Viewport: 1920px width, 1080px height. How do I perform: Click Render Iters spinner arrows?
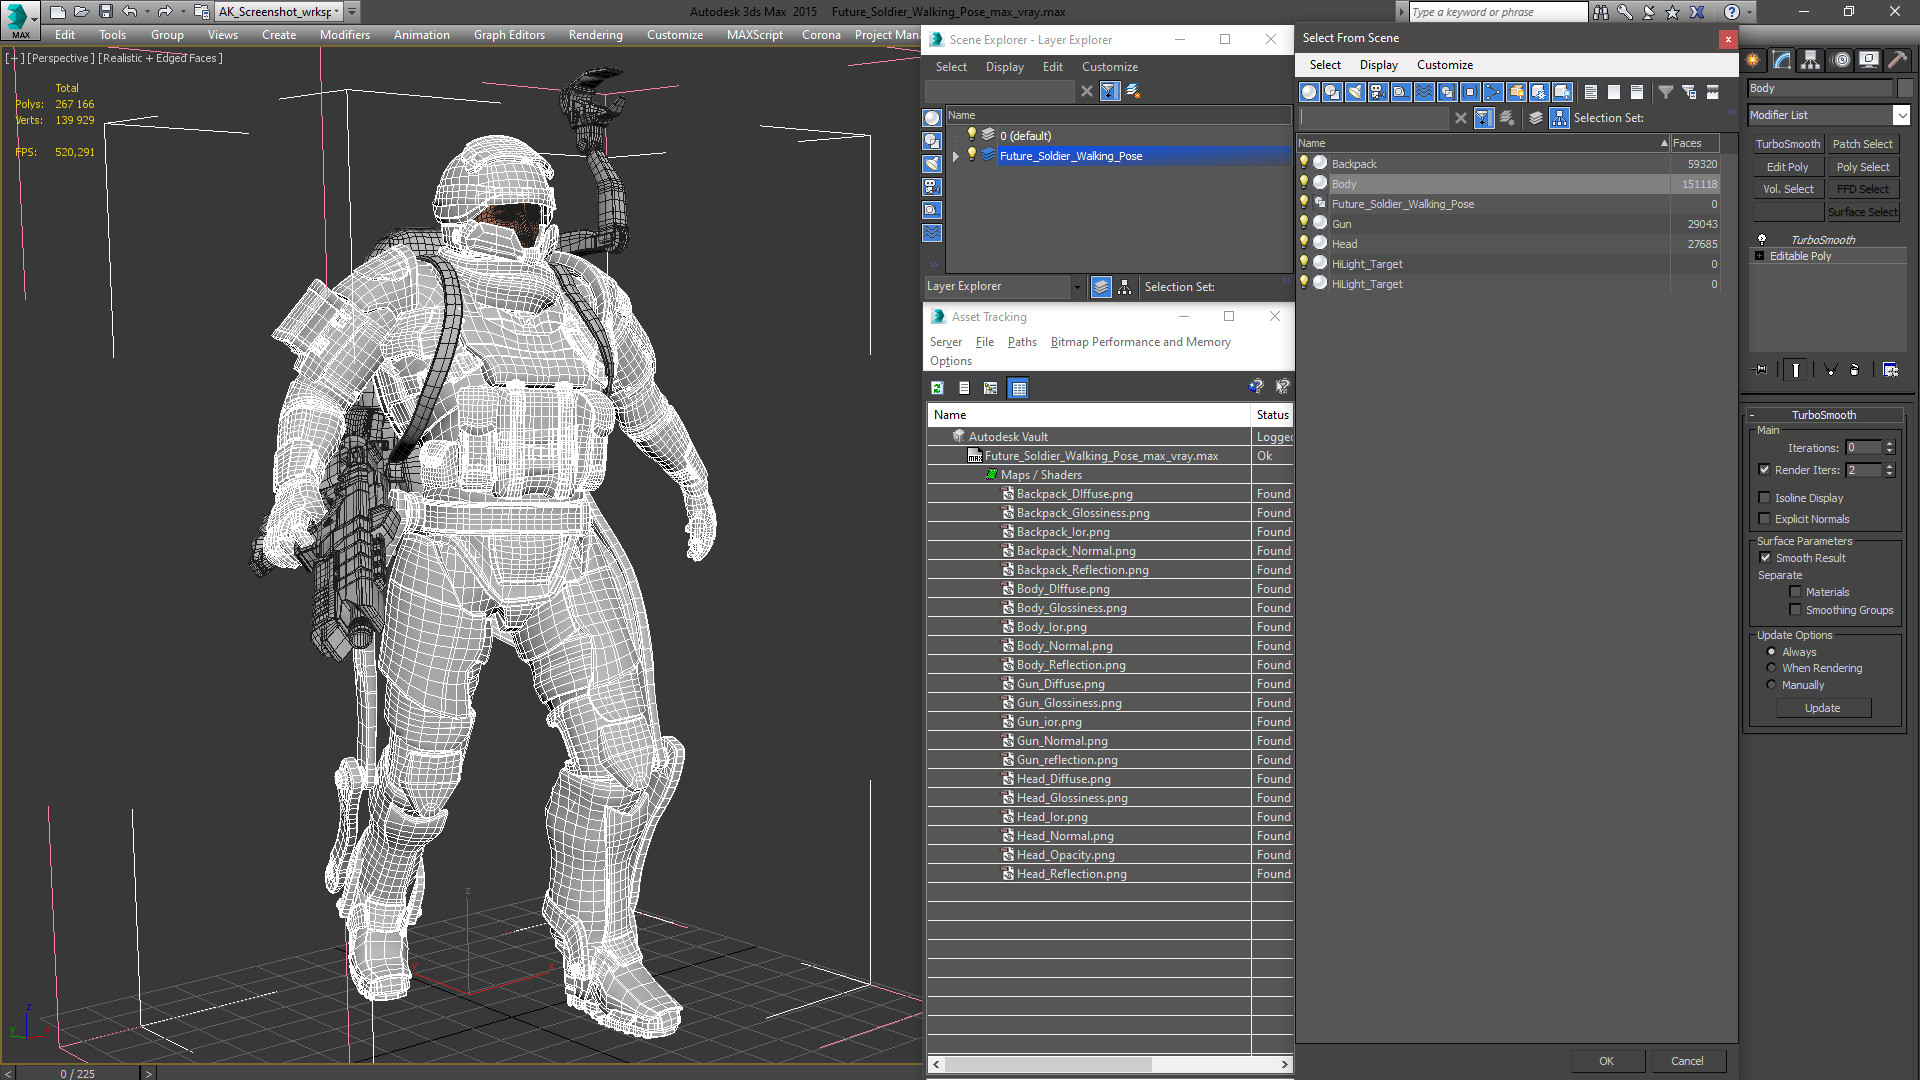coord(1889,470)
